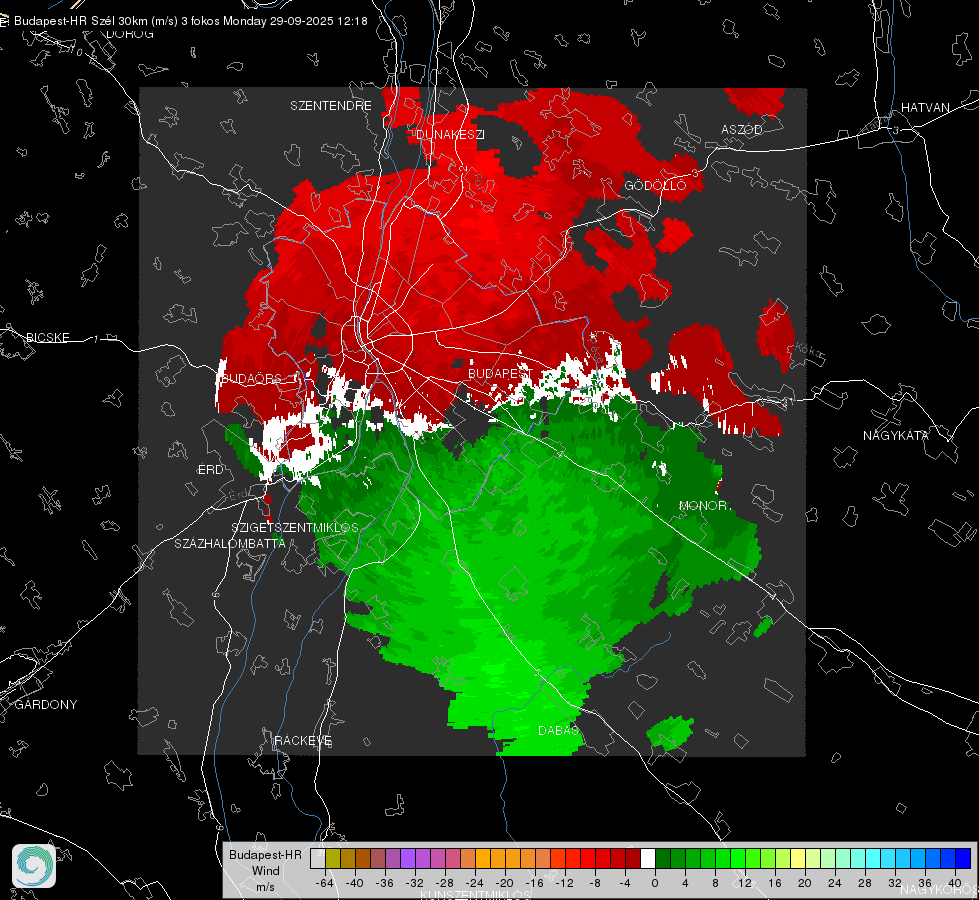The width and height of the screenshot is (979, 900).
Task: Click the -64 legend value
Action: (x=325, y=883)
